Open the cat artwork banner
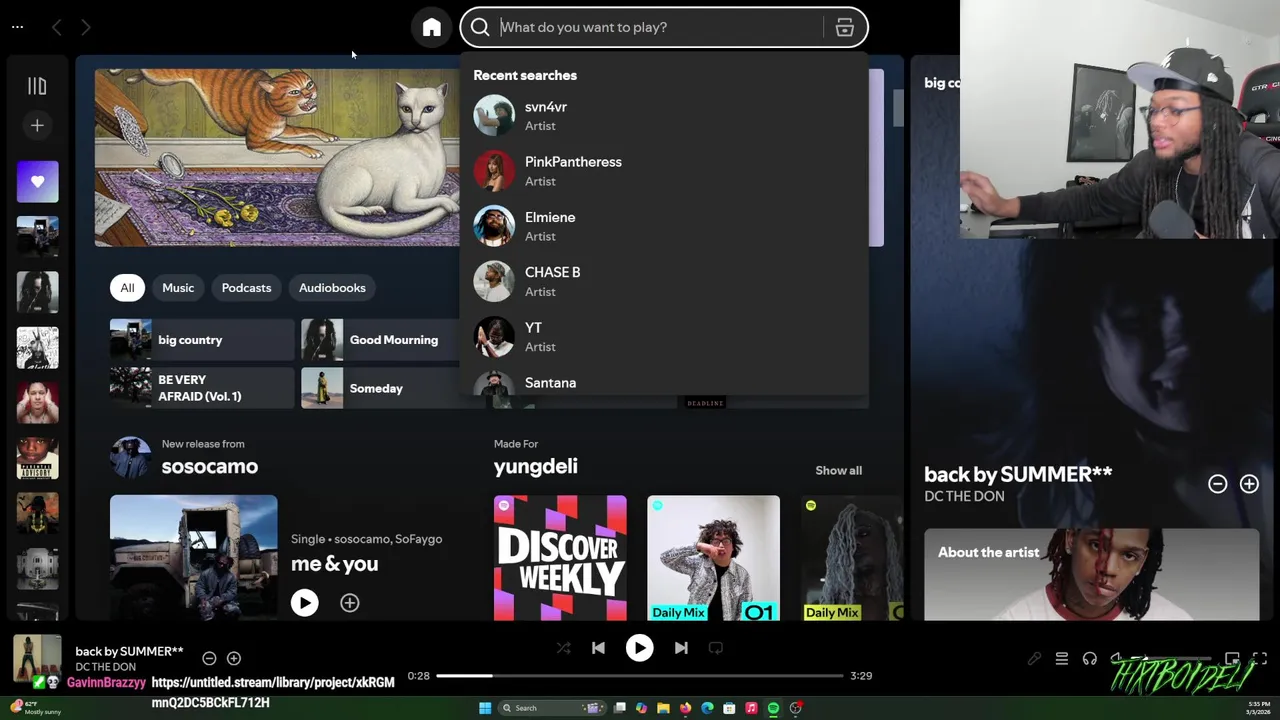This screenshot has width=1280, height=720. click(277, 157)
